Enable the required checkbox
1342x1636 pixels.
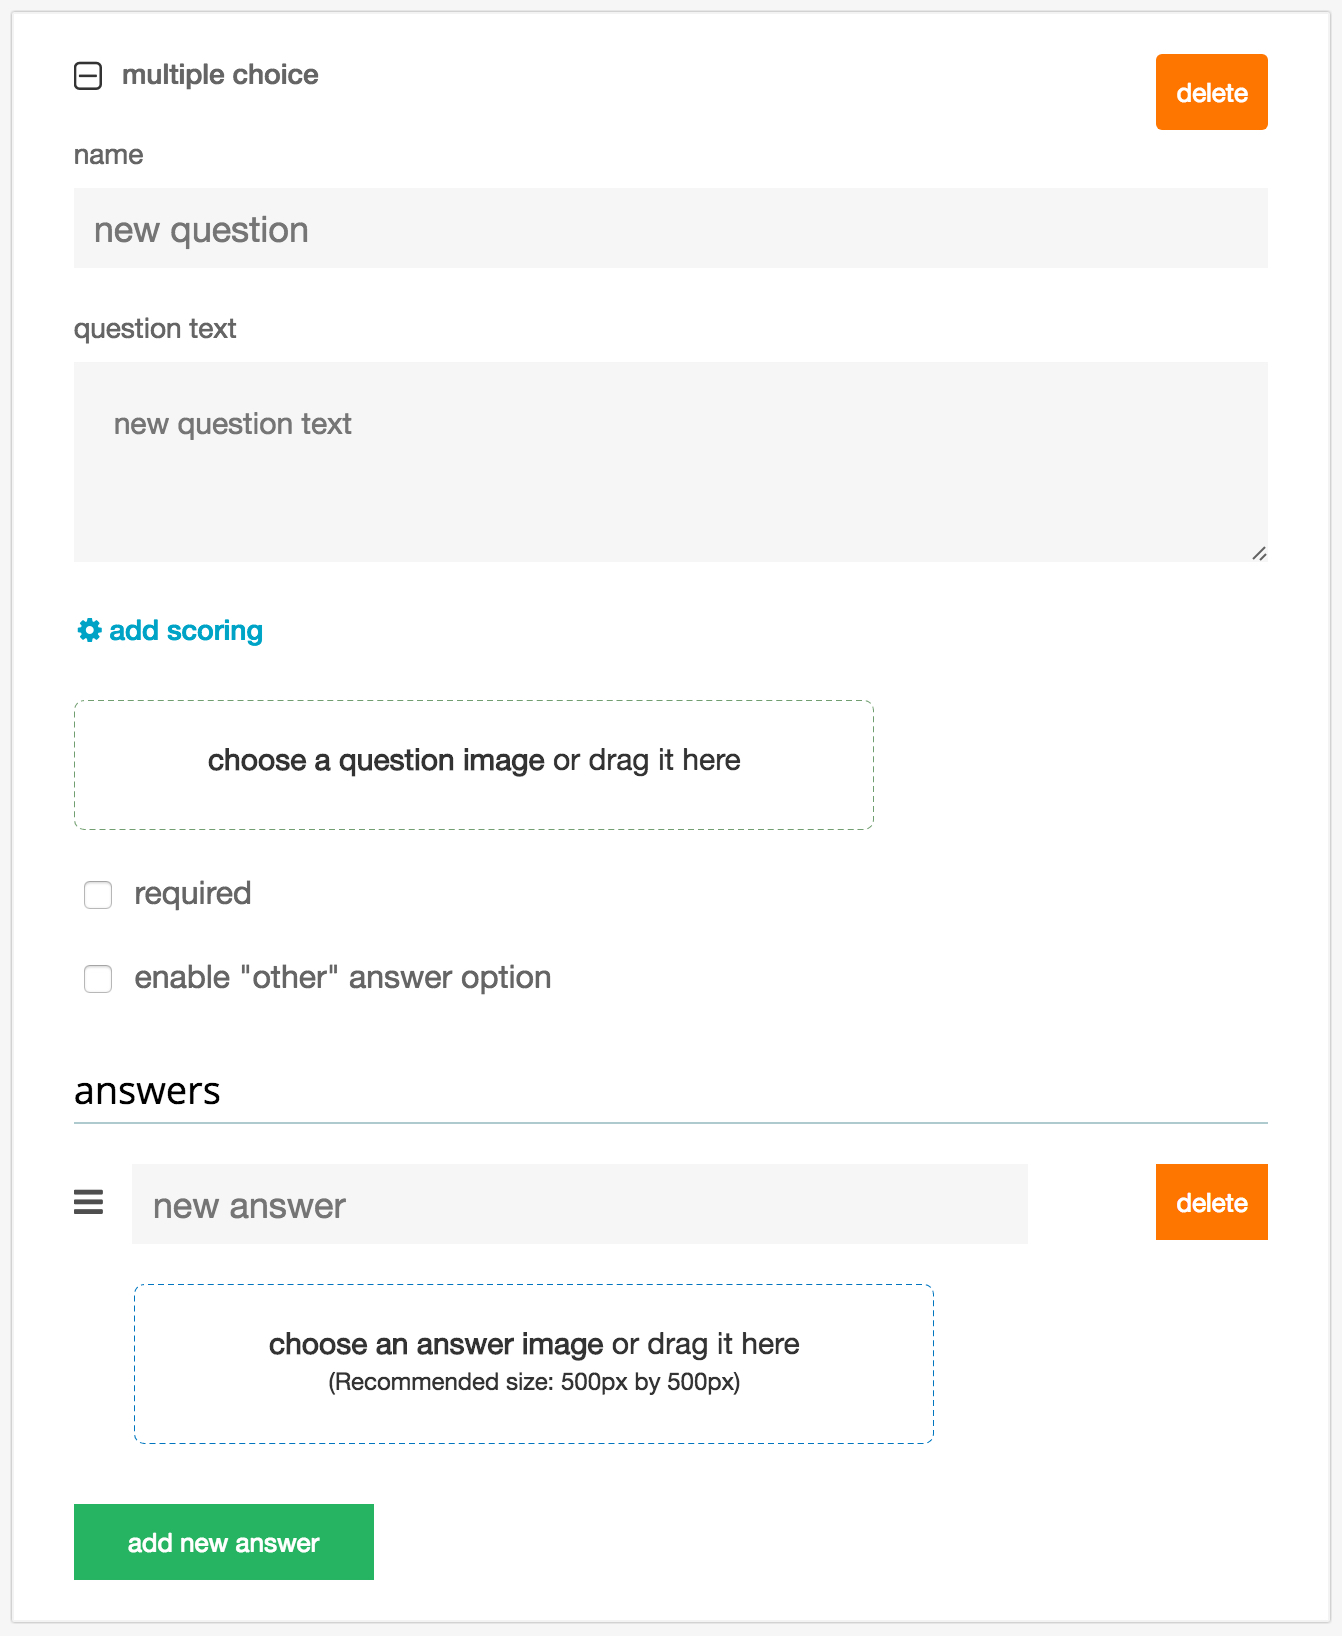tap(98, 894)
